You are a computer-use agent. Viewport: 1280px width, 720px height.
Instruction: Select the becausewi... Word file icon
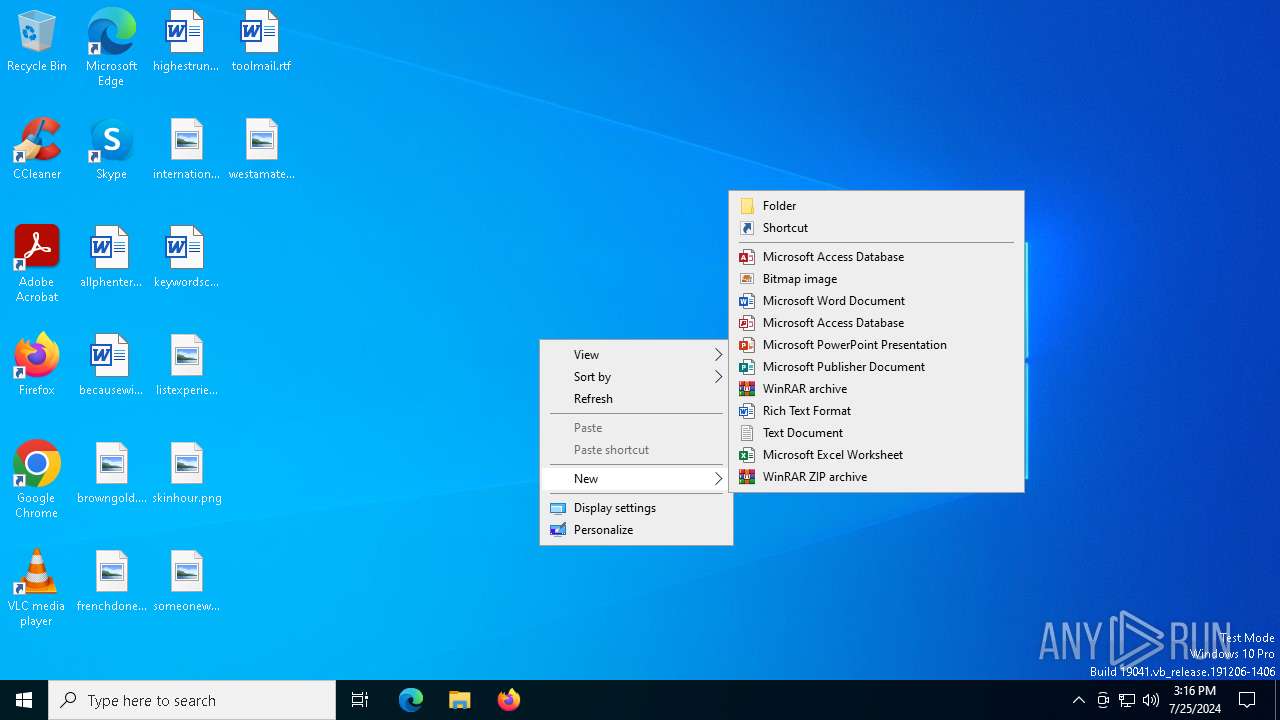[x=111, y=366]
